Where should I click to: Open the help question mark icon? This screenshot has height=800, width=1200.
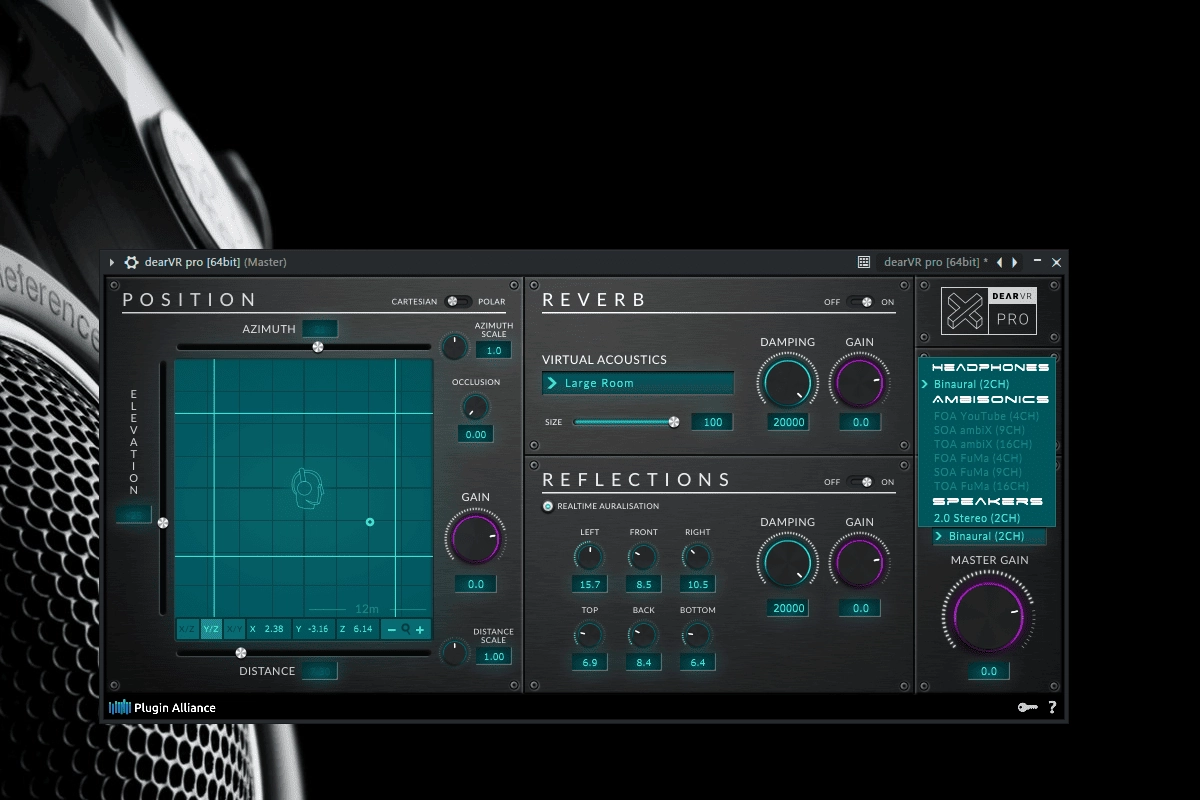pyautogui.click(x=1052, y=707)
